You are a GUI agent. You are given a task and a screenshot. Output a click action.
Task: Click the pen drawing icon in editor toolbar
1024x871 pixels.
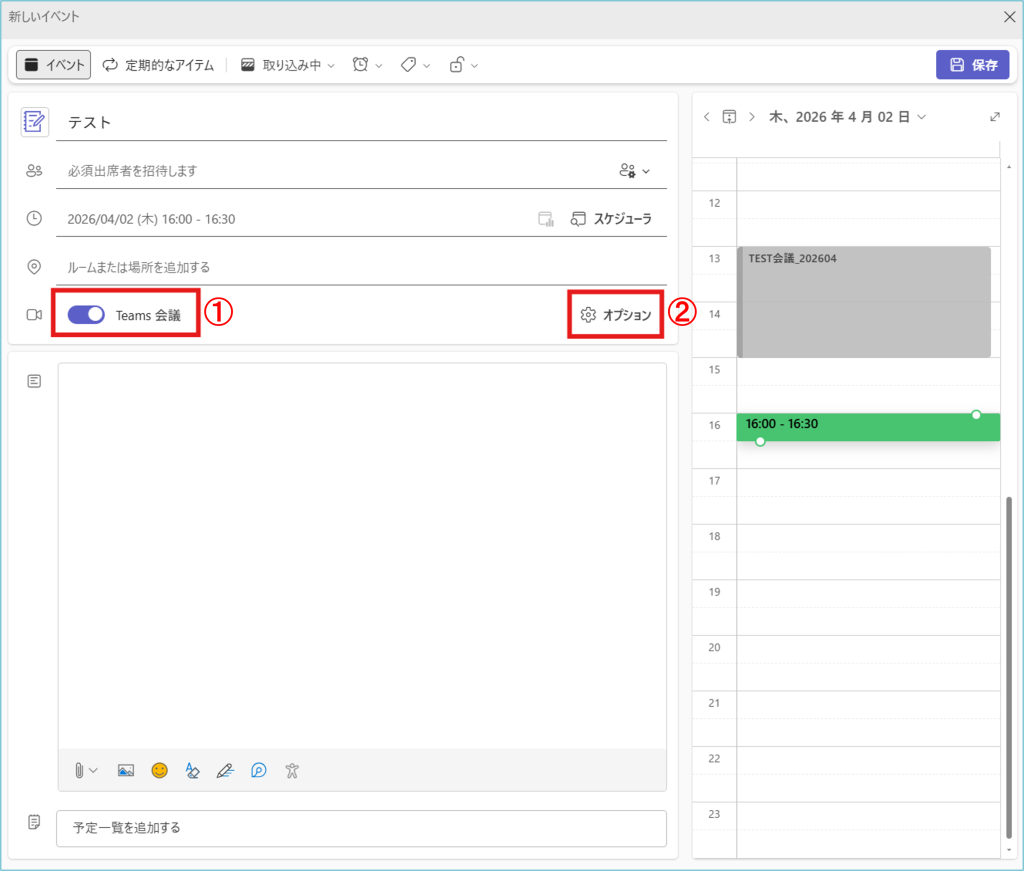(x=225, y=770)
